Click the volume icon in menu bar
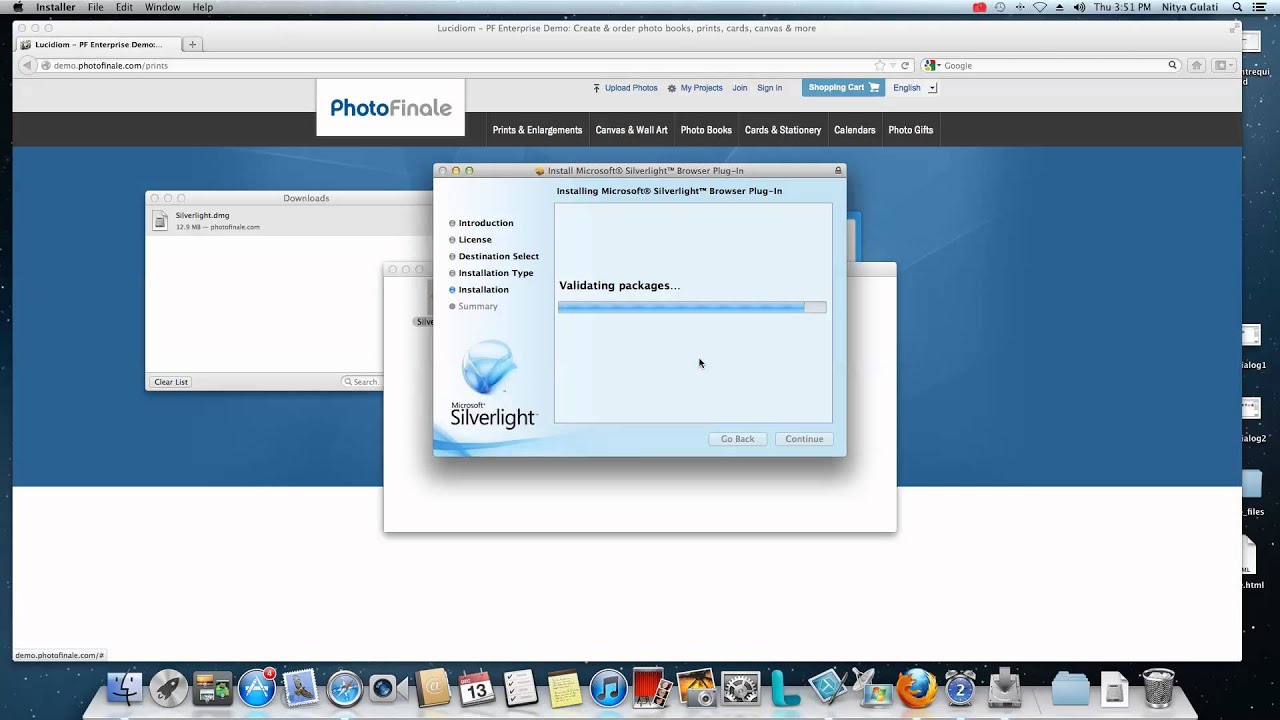Image resolution: width=1280 pixels, height=720 pixels. pos(1079,7)
